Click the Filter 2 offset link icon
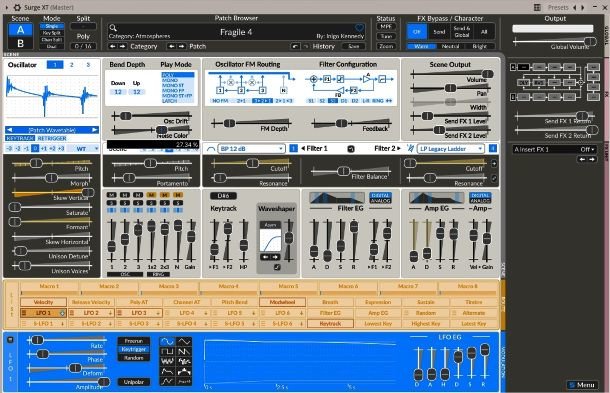Image resolution: width=610 pixels, height=393 pixels. click(x=494, y=178)
